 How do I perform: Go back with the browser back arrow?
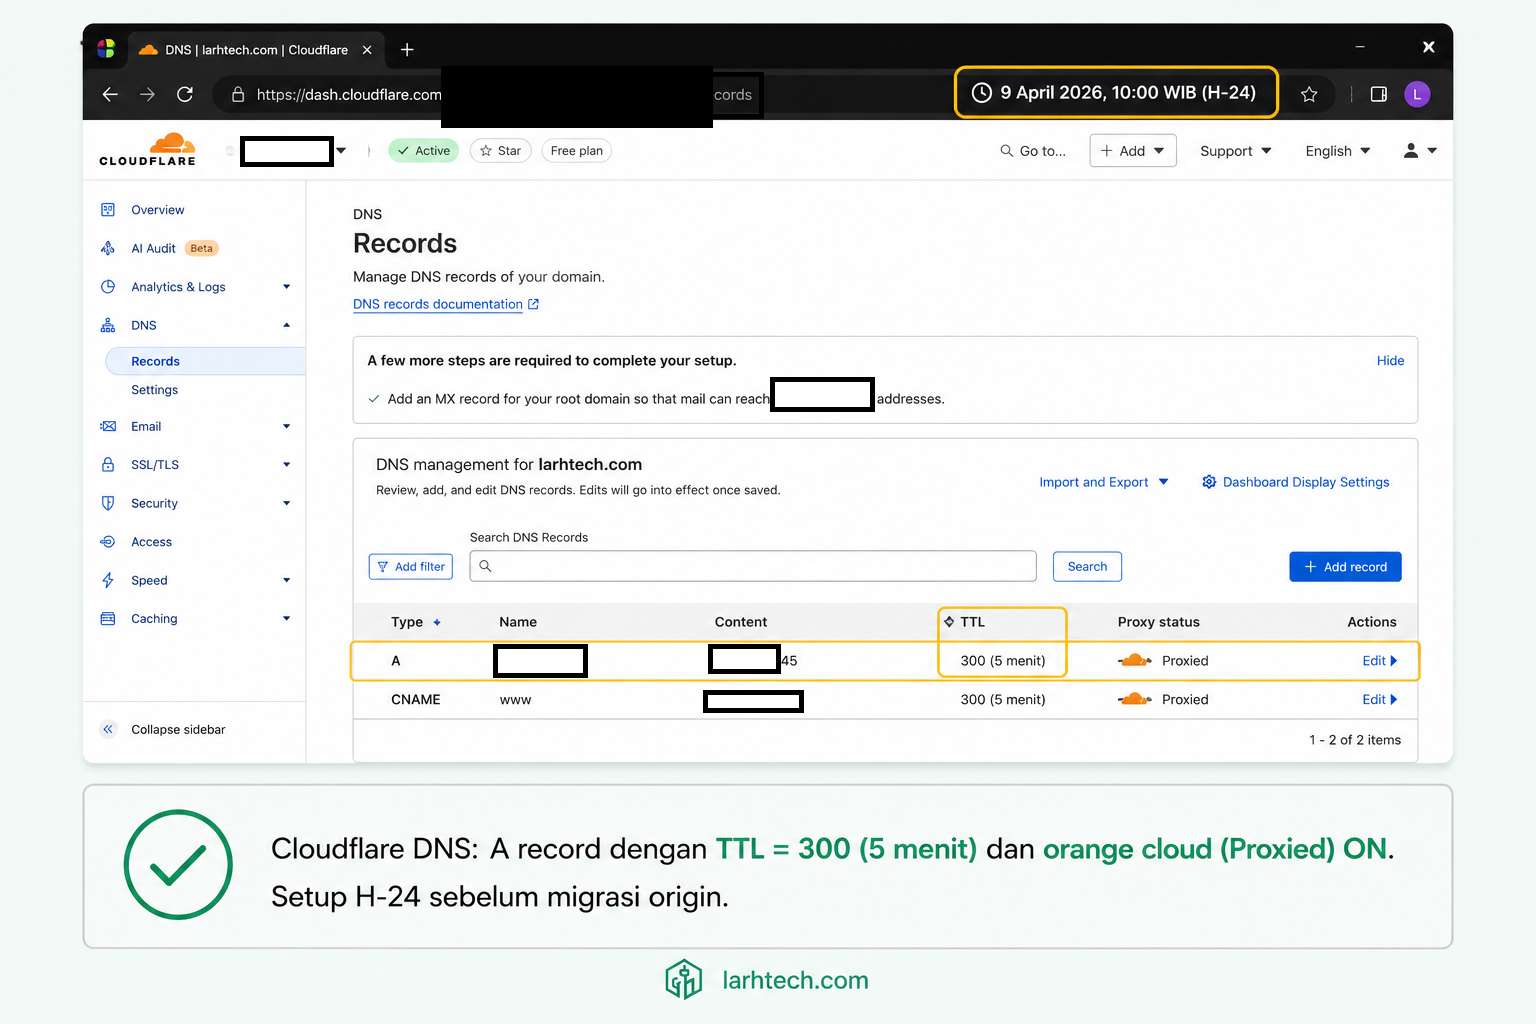110,94
